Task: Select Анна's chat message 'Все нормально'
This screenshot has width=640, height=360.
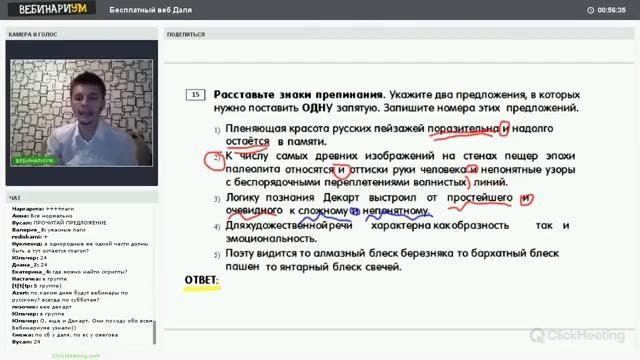Action: [42, 216]
